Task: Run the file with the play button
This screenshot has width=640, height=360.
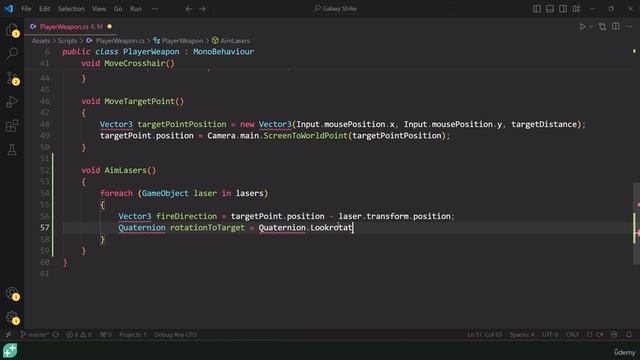Action: (582, 27)
